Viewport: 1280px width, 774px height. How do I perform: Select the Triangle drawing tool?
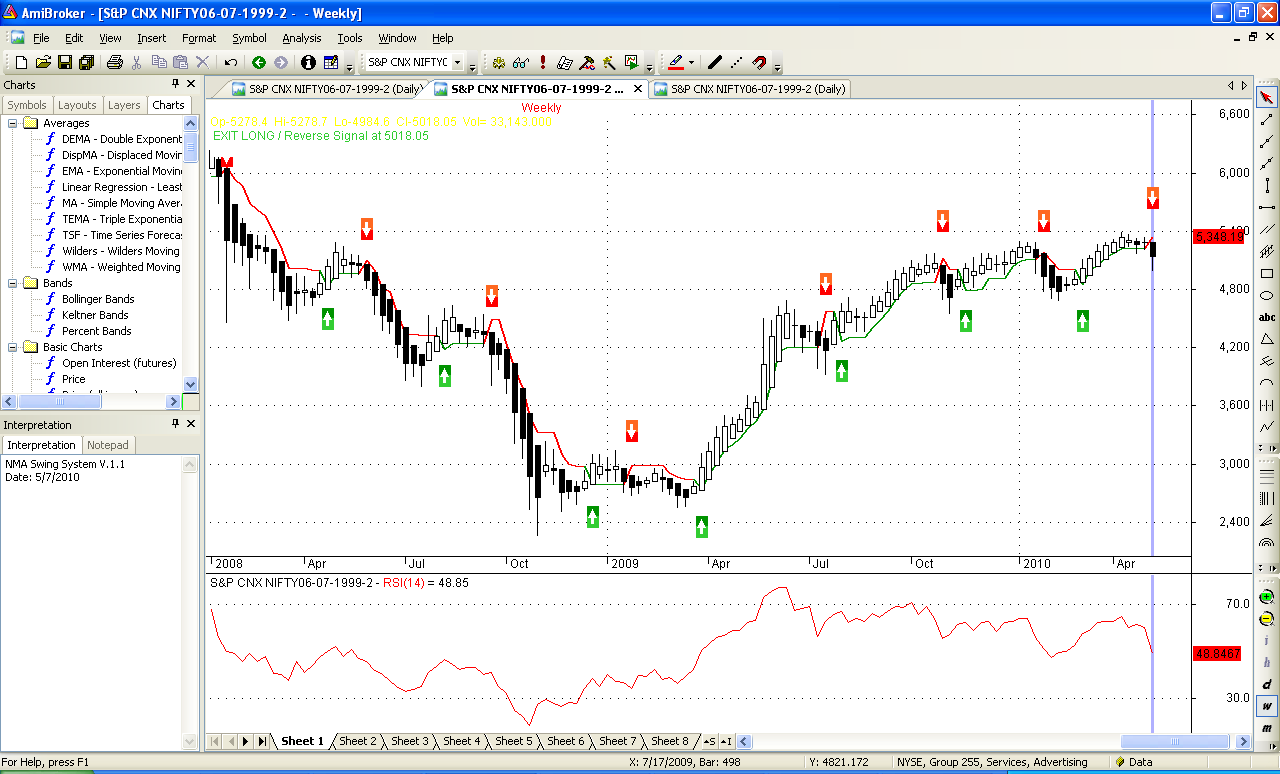pyautogui.click(x=1267, y=339)
